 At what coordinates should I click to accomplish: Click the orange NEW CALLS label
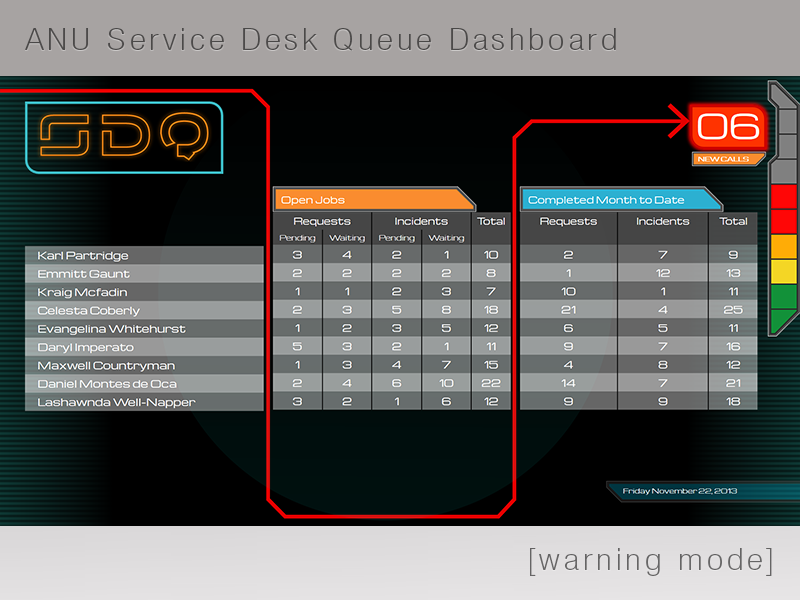tap(727, 159)
